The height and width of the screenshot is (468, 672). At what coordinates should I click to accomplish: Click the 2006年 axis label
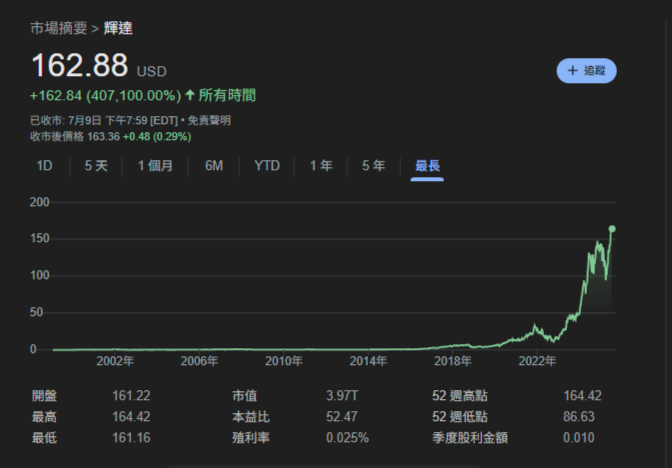pyautogui.click(x=199, y=361)
